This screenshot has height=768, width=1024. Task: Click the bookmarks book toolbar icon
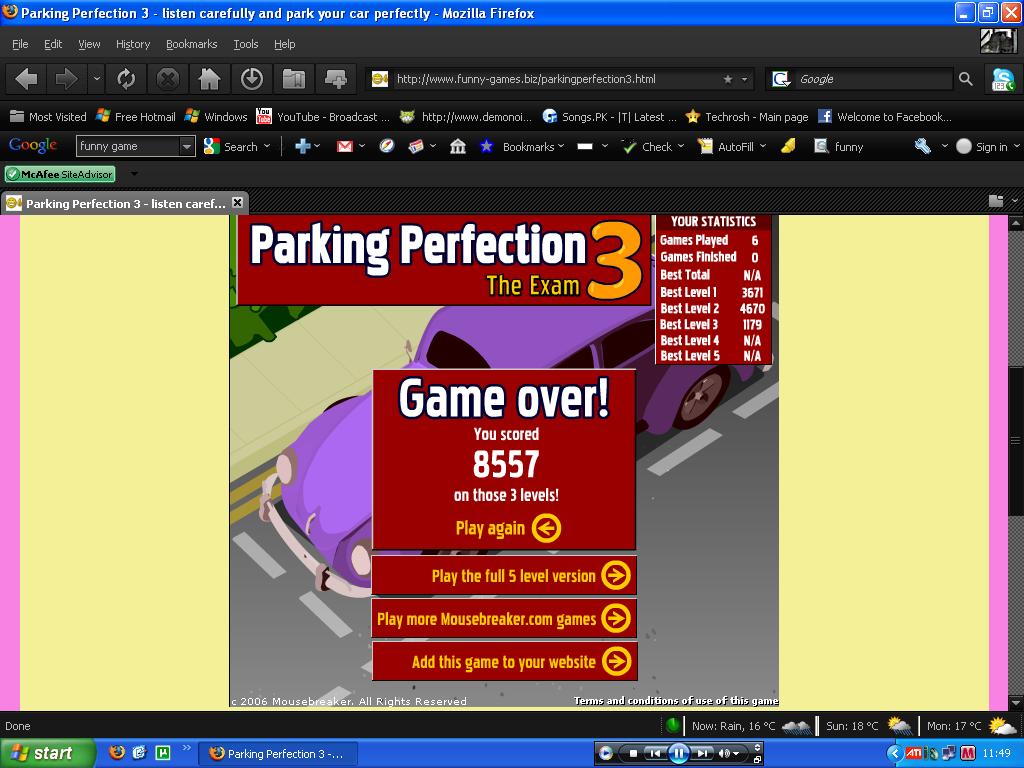294,80
